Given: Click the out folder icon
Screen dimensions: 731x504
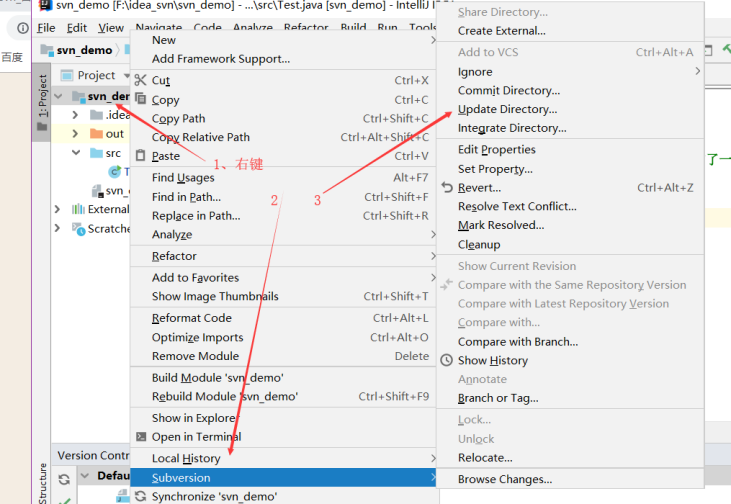Looking at the screenshot, I should pyautogui.click(x=96, y=133).
